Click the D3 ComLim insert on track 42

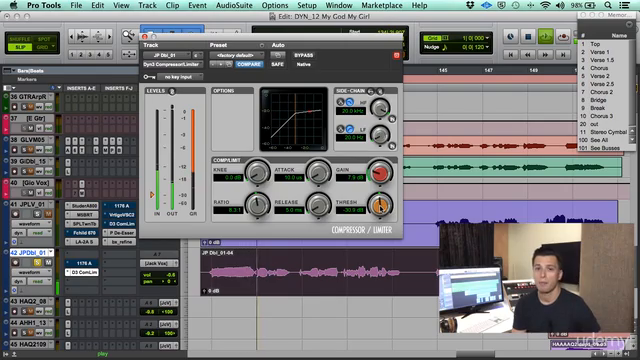click(x=82, y=272)
